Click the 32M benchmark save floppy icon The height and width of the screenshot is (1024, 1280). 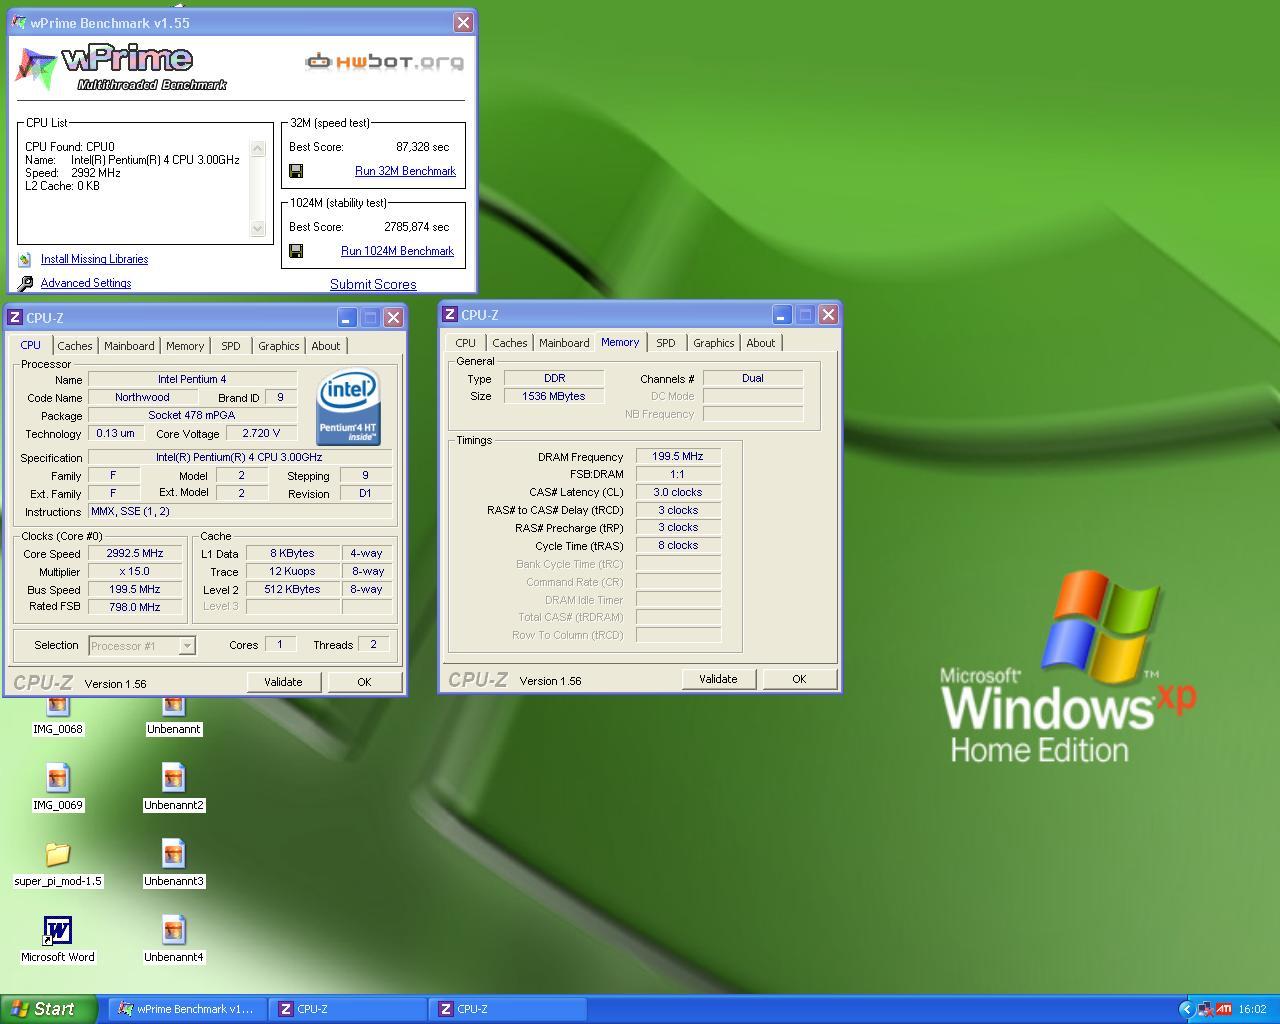tap(296, 171)
